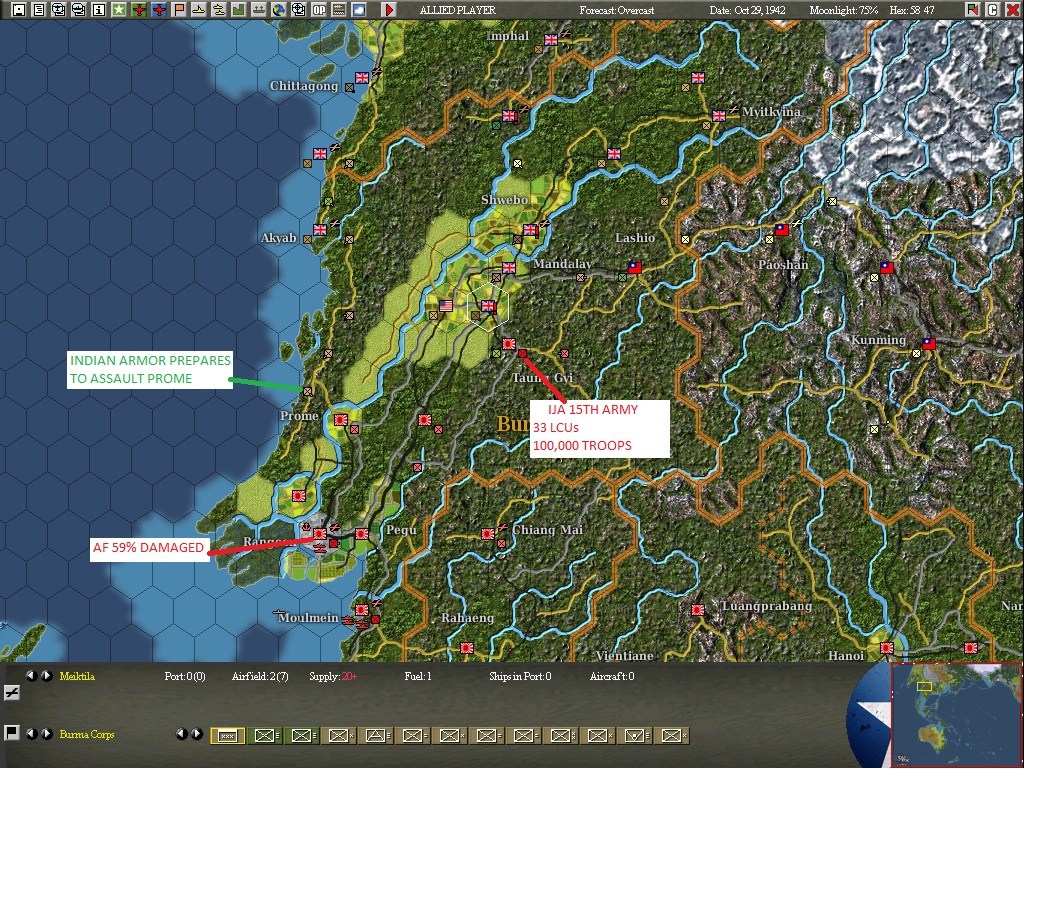Select previous unit before Burma Corps
1061x898 pixels.
[x=31, y=734]
